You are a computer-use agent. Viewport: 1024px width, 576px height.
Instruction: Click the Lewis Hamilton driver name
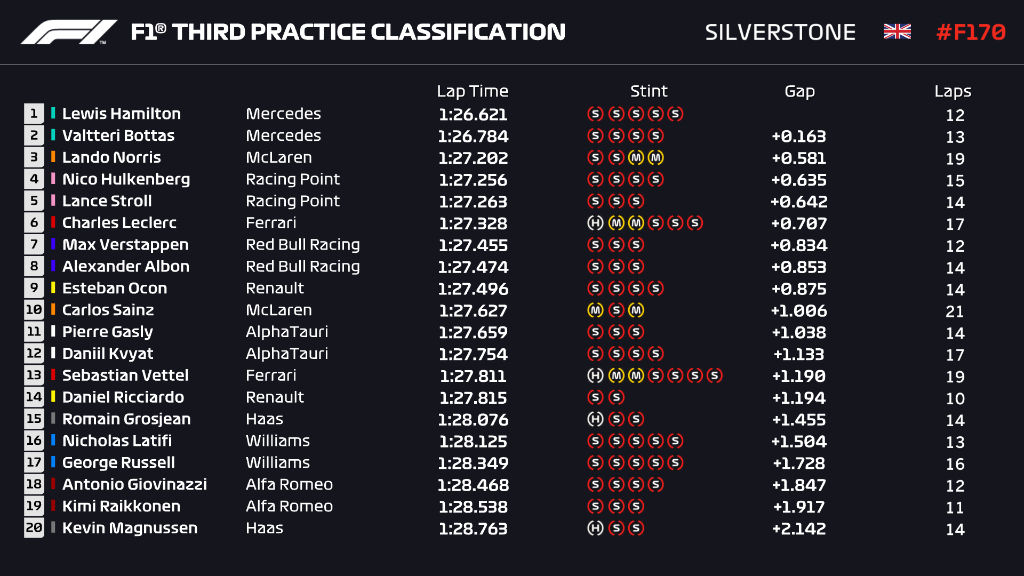[121, 114]
